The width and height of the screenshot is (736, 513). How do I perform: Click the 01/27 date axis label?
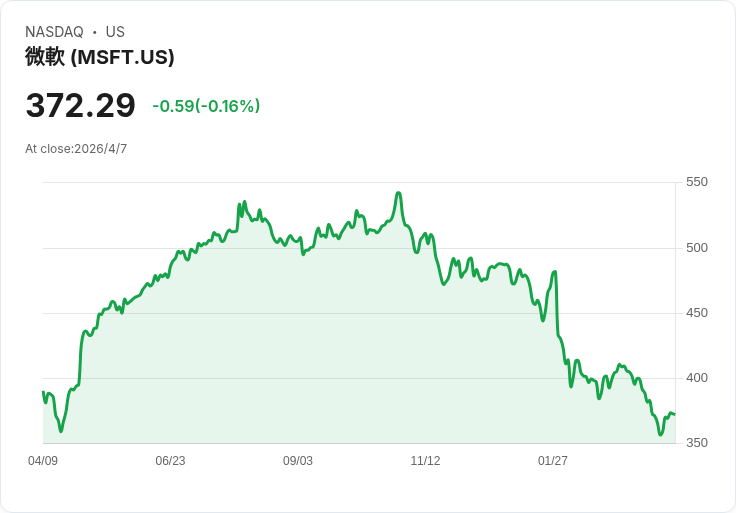(552, 460)
